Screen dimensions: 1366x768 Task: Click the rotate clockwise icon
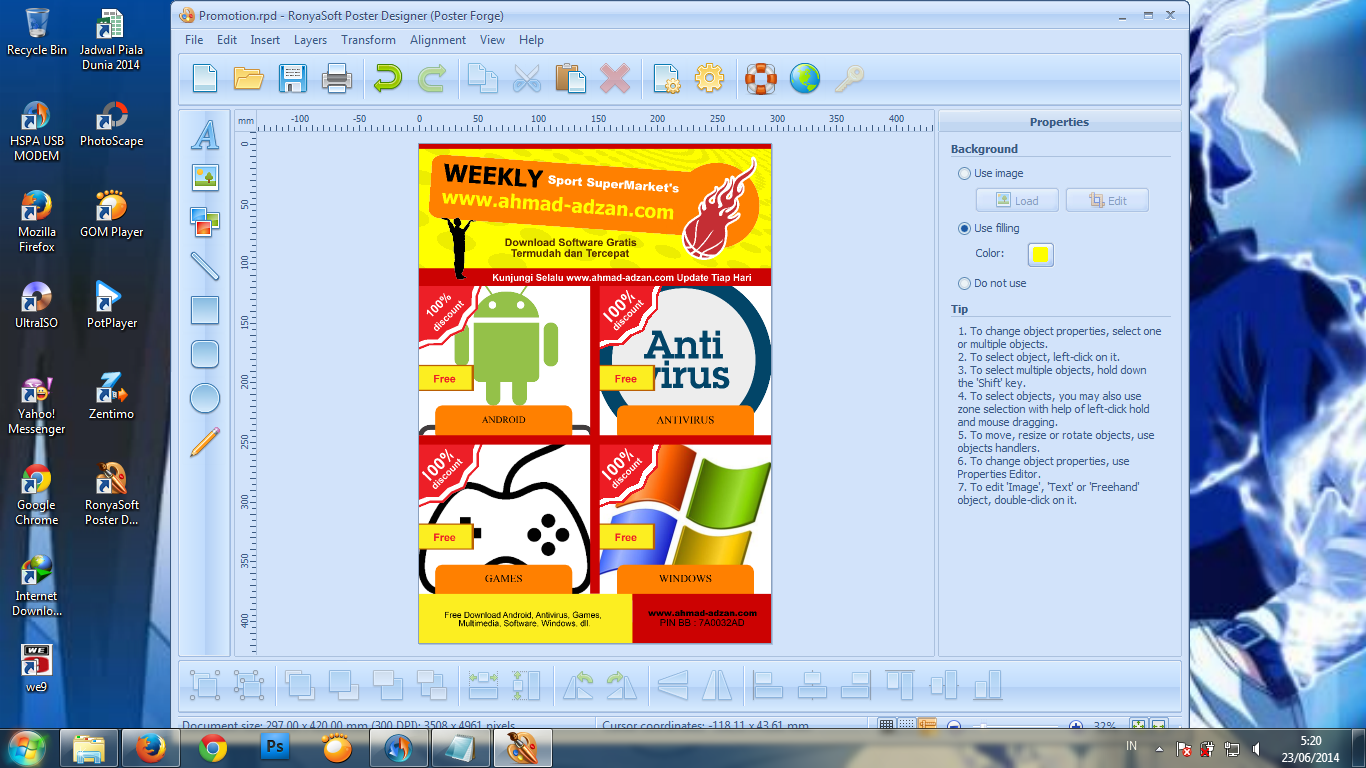click(x=622, y=685)
